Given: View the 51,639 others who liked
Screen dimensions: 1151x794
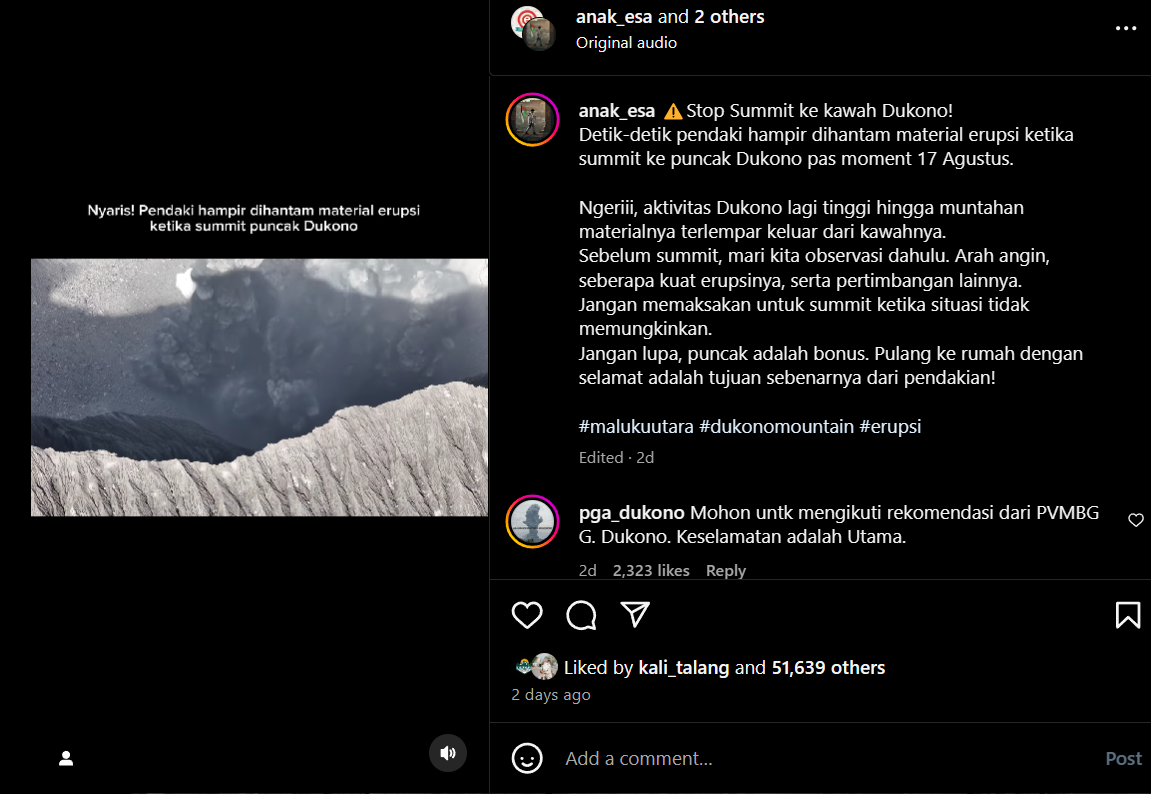Looking at the screenshot, I should (x=828, y=668).
